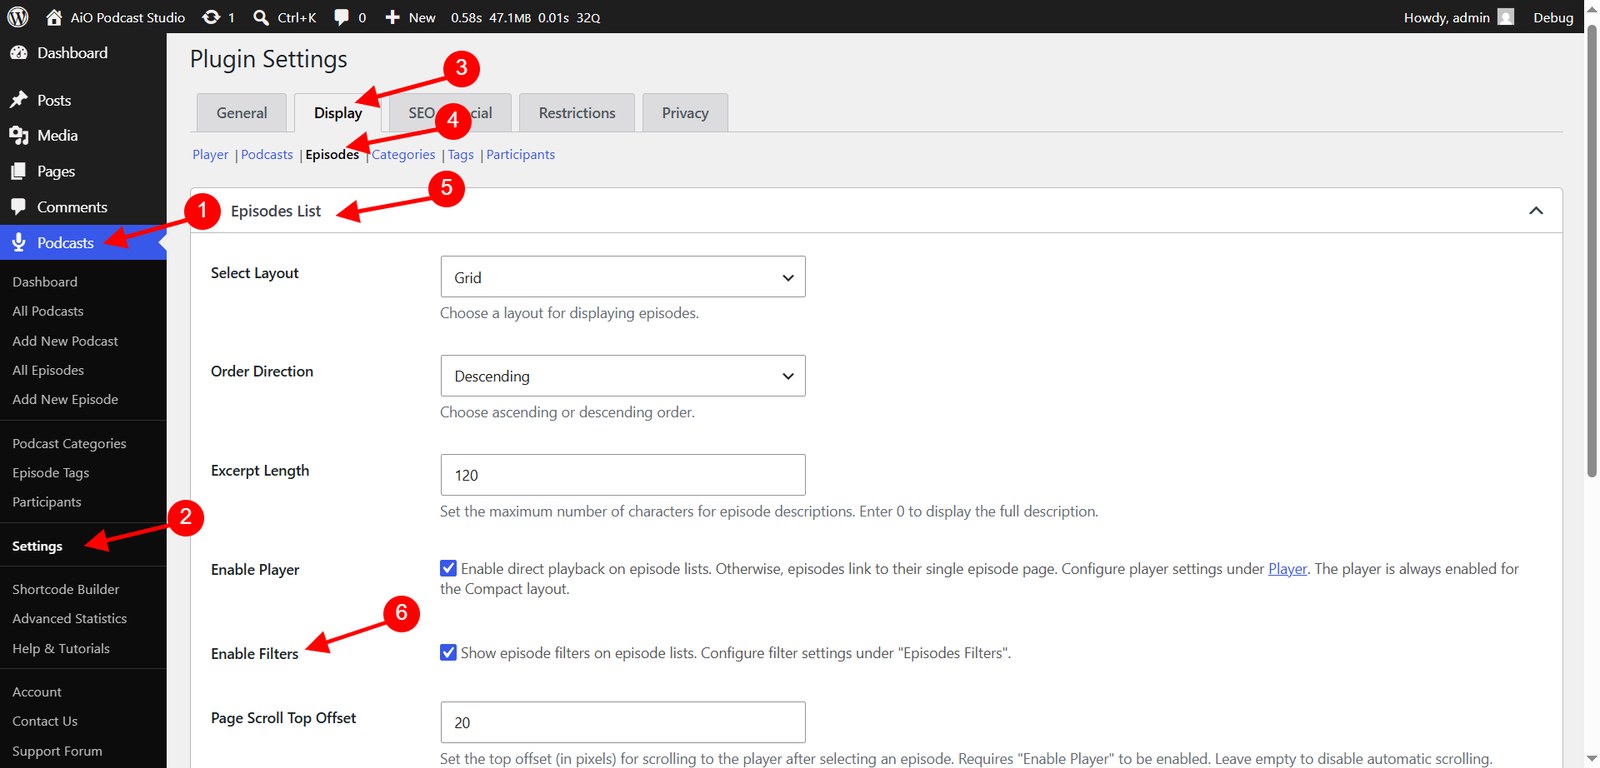Screen dimensions: 1600x768
Task: Click the Dashboard gauge icon in the sidebar
Action: pos(18,53)
